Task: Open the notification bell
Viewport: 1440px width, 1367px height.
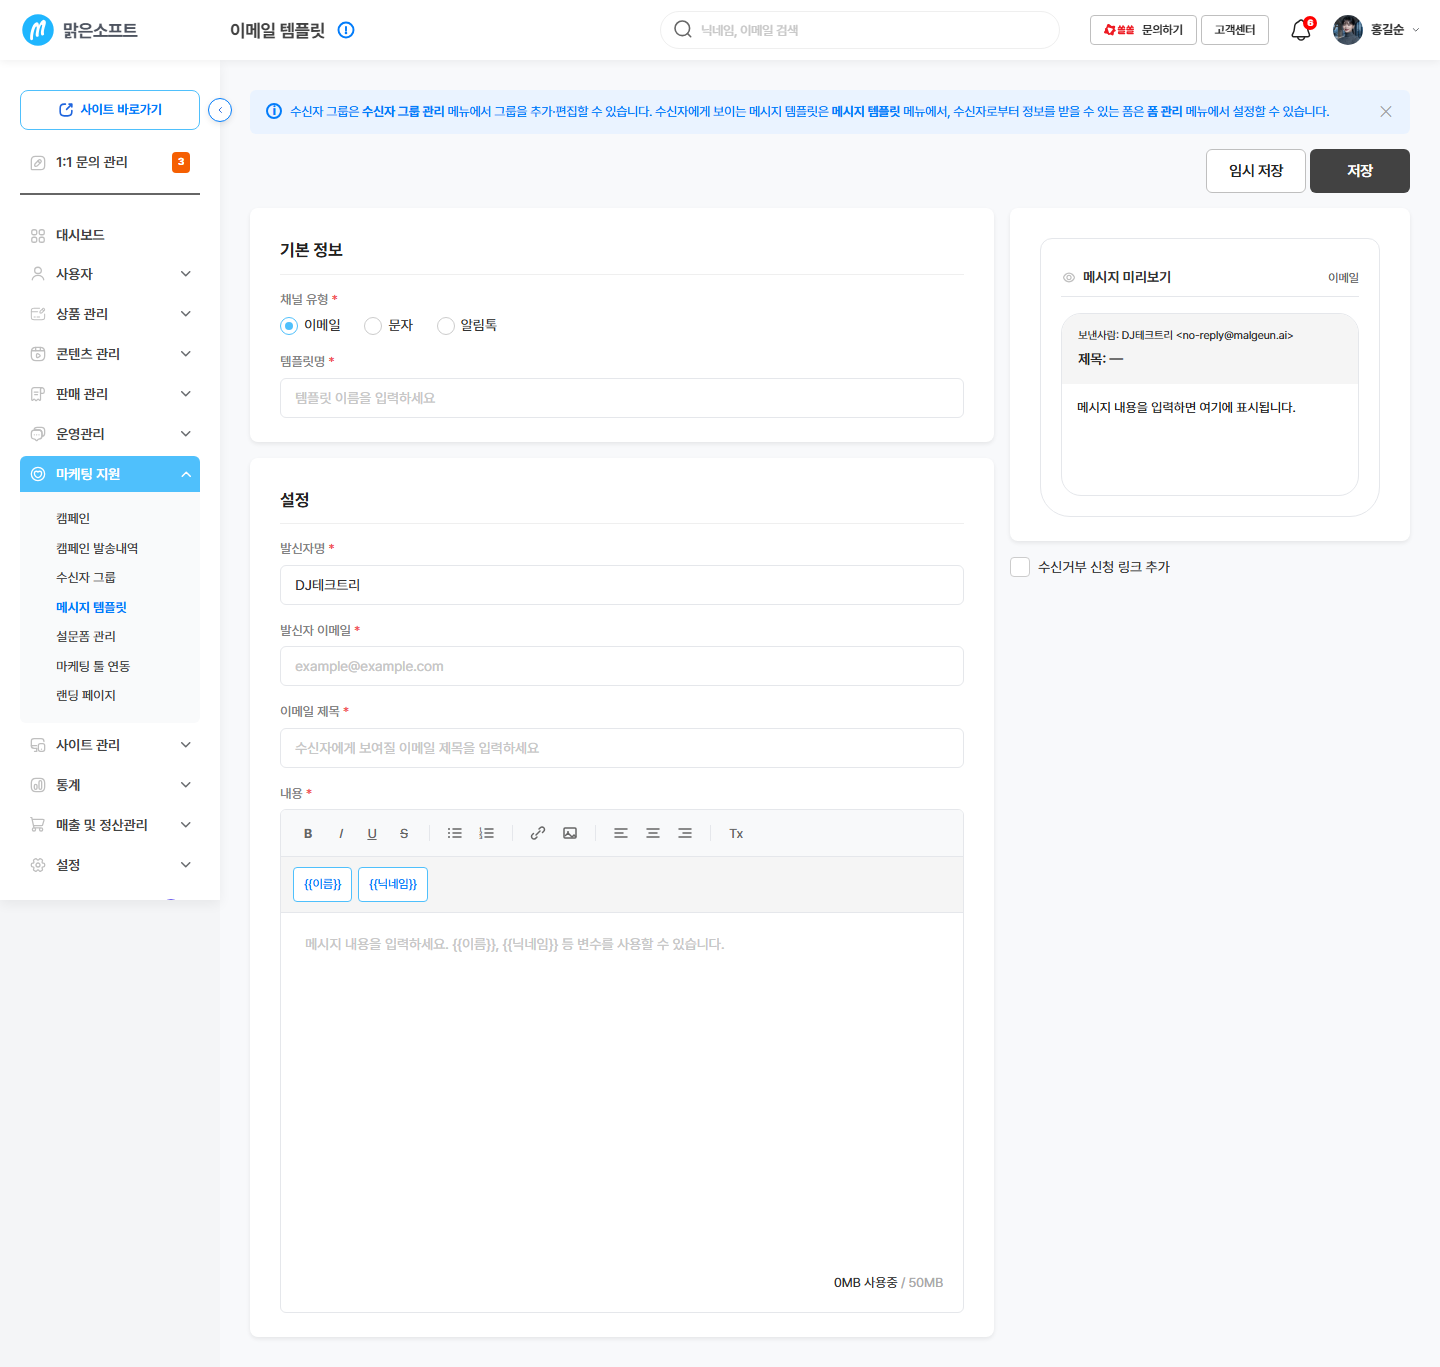Action: pyautogui.click(x=1301, y=30)
